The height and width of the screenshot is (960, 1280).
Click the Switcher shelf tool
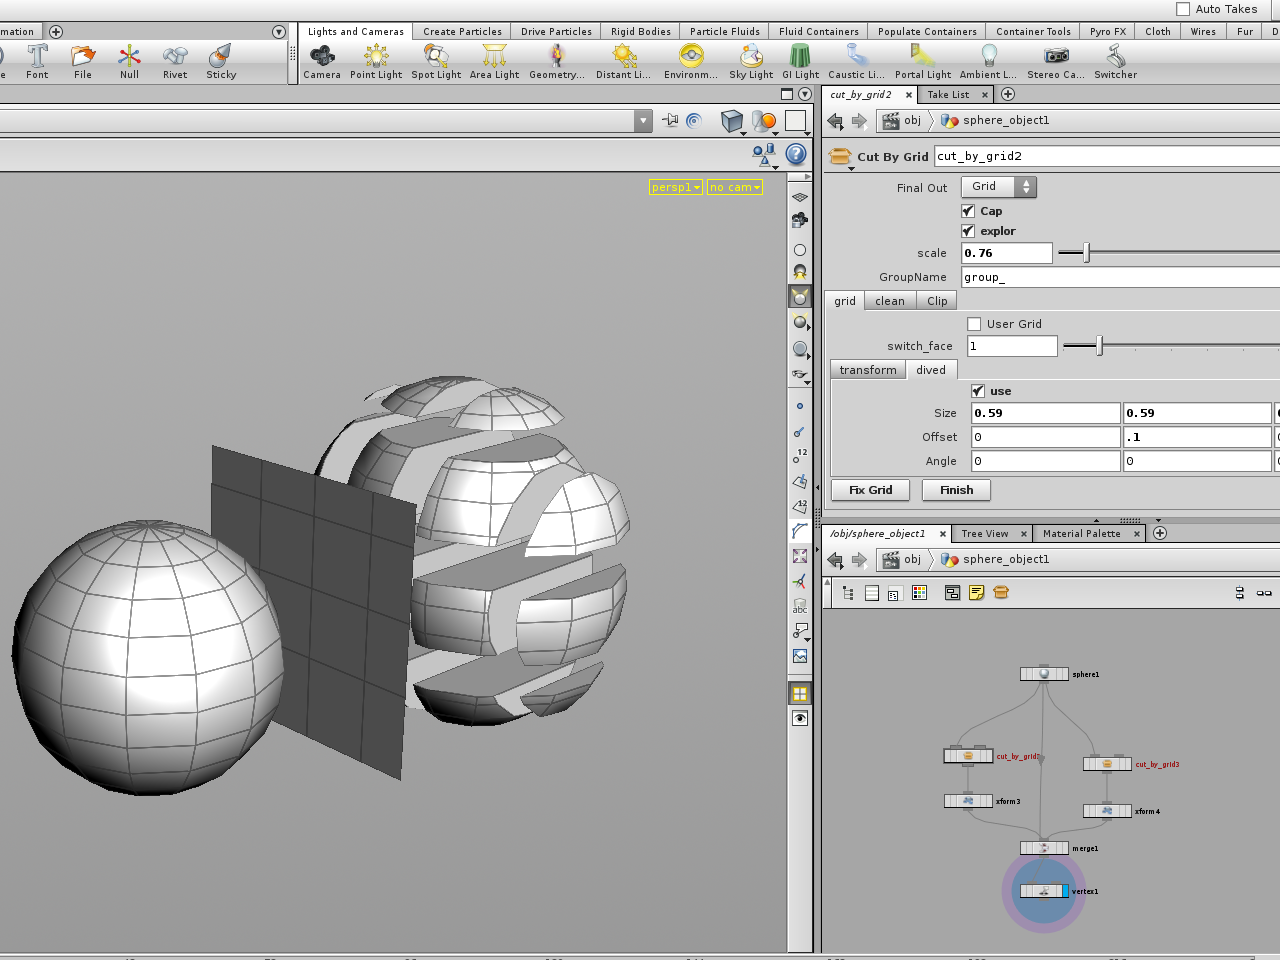[x=1115, y=58]
